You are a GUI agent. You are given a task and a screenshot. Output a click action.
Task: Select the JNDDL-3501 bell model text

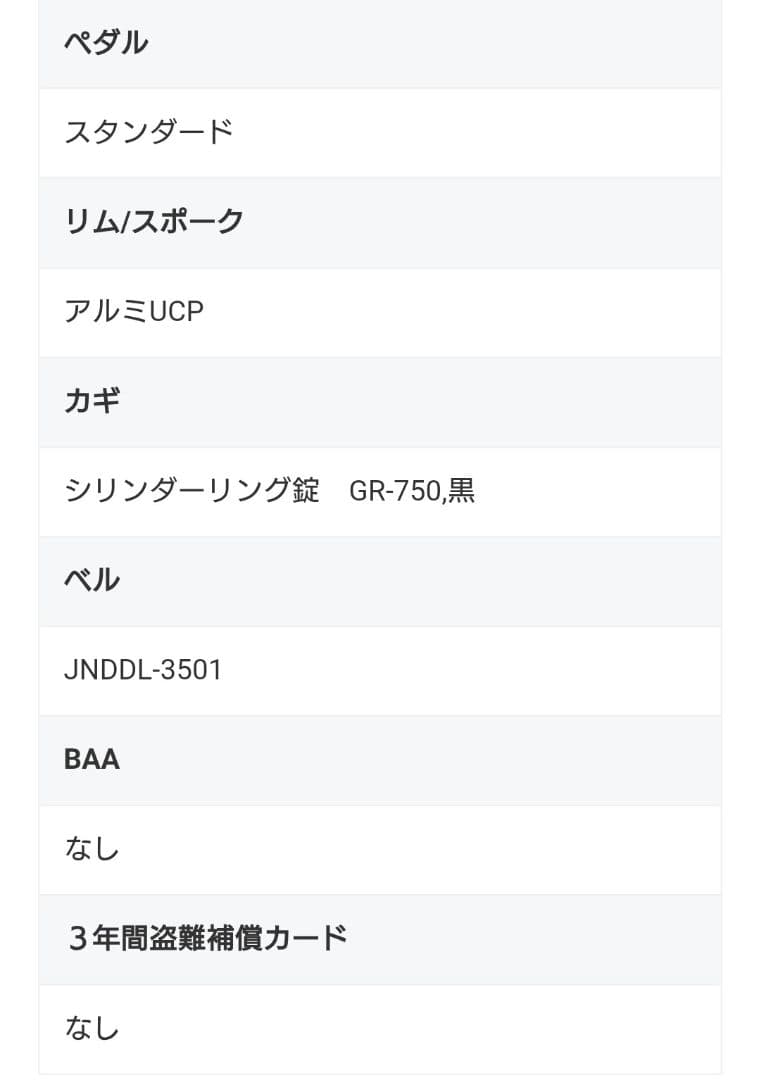143,669
